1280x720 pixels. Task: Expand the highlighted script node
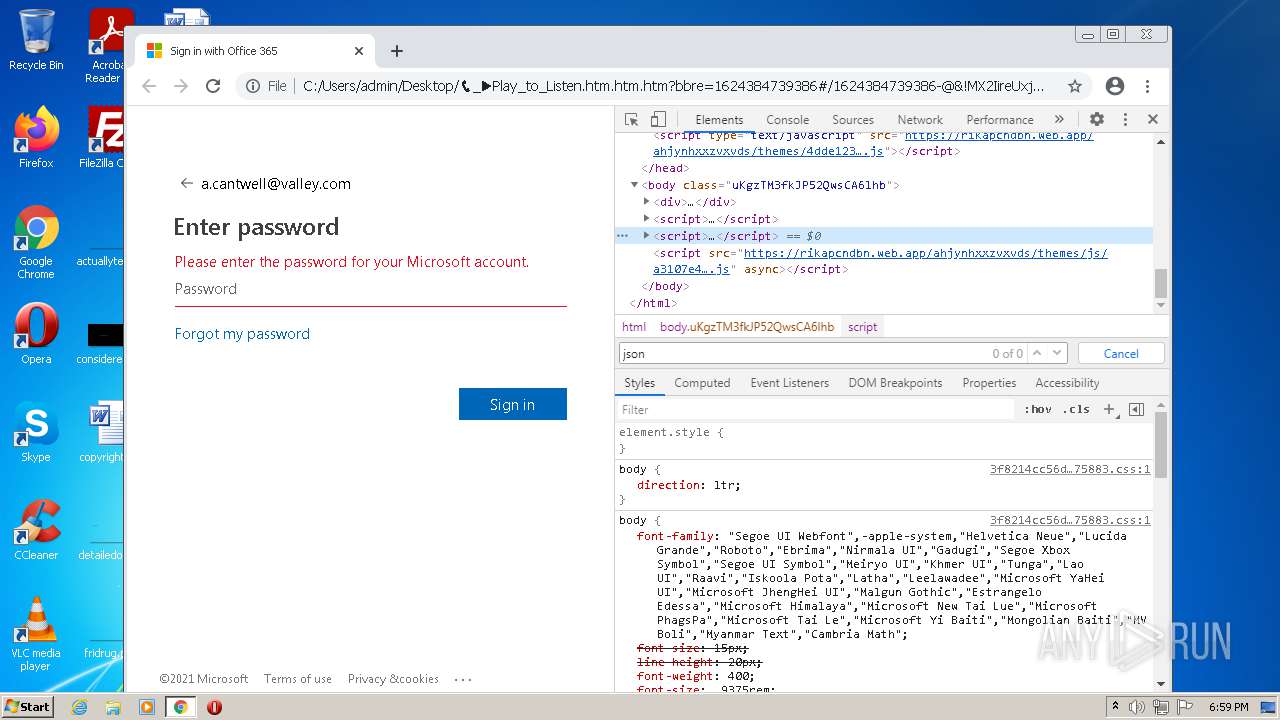pos(647,236)
